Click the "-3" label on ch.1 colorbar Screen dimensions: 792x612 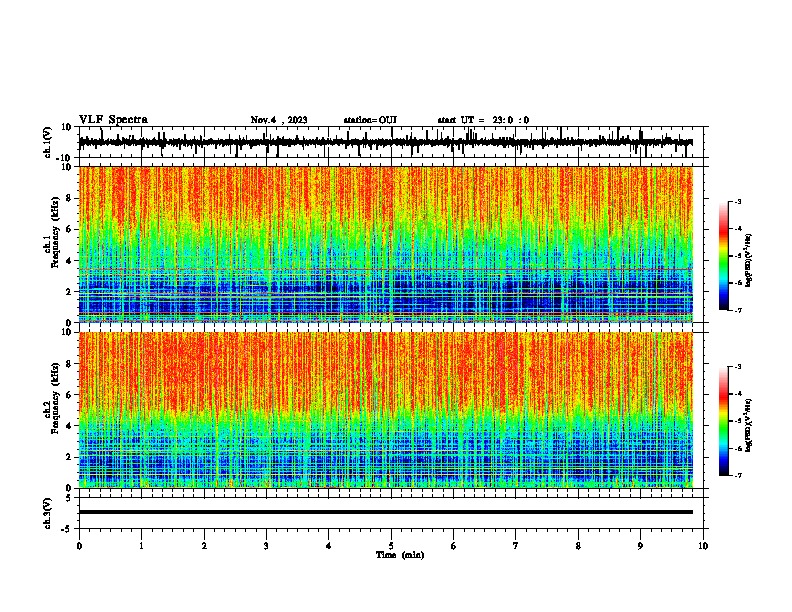point(738,202)
